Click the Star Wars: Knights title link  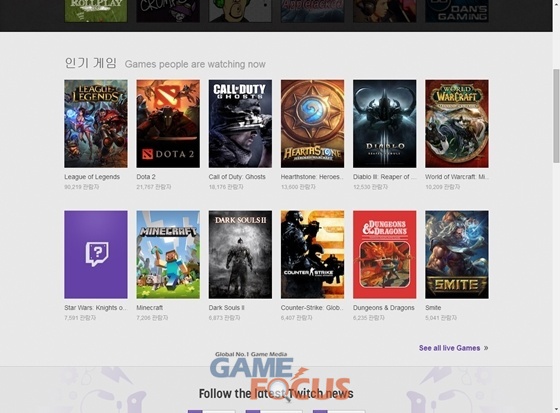click(96, 308)
